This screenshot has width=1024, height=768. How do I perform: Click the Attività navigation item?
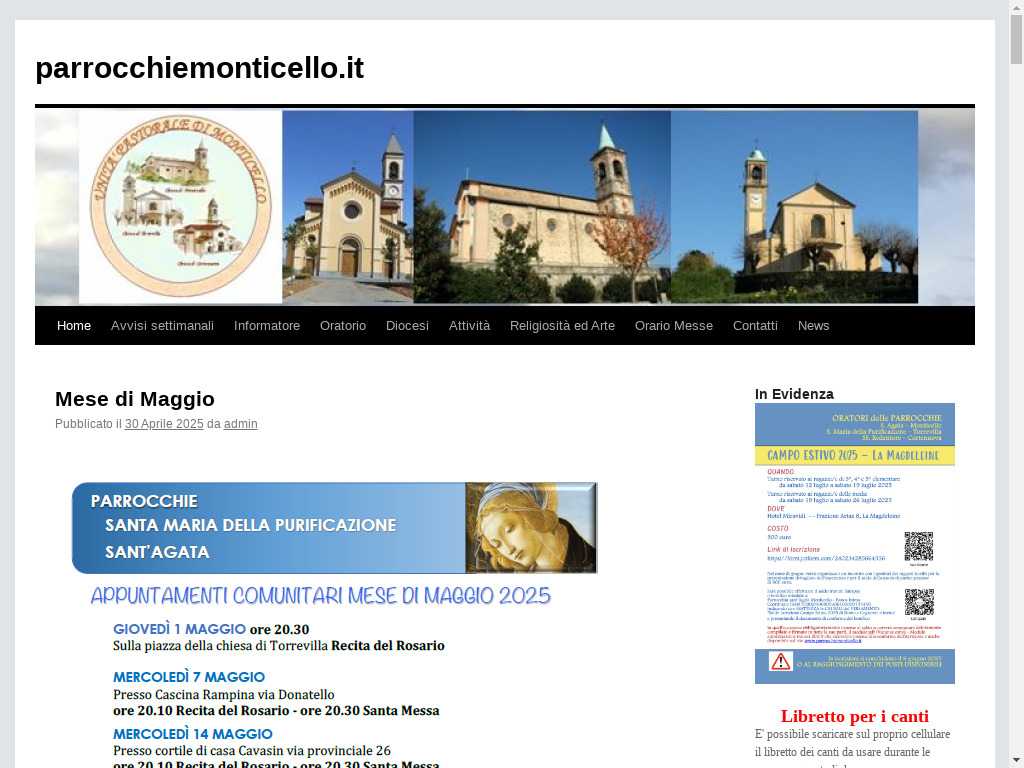pos(469,325)
